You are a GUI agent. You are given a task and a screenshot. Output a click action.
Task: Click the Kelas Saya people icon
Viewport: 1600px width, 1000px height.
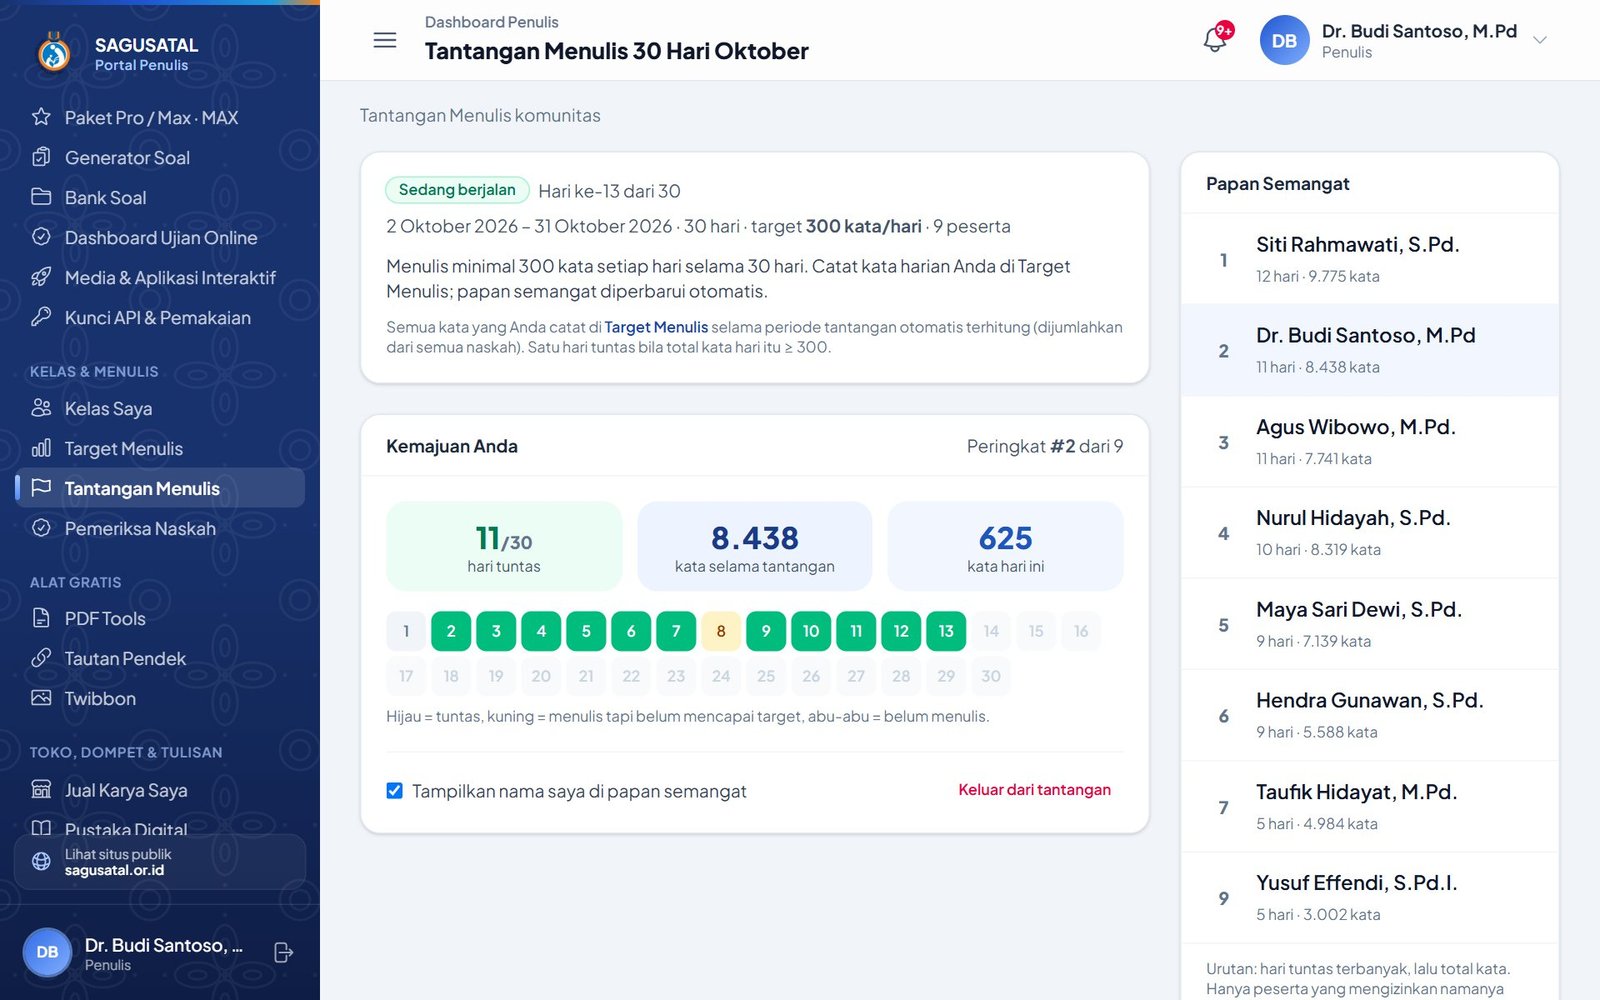(41, 408)
